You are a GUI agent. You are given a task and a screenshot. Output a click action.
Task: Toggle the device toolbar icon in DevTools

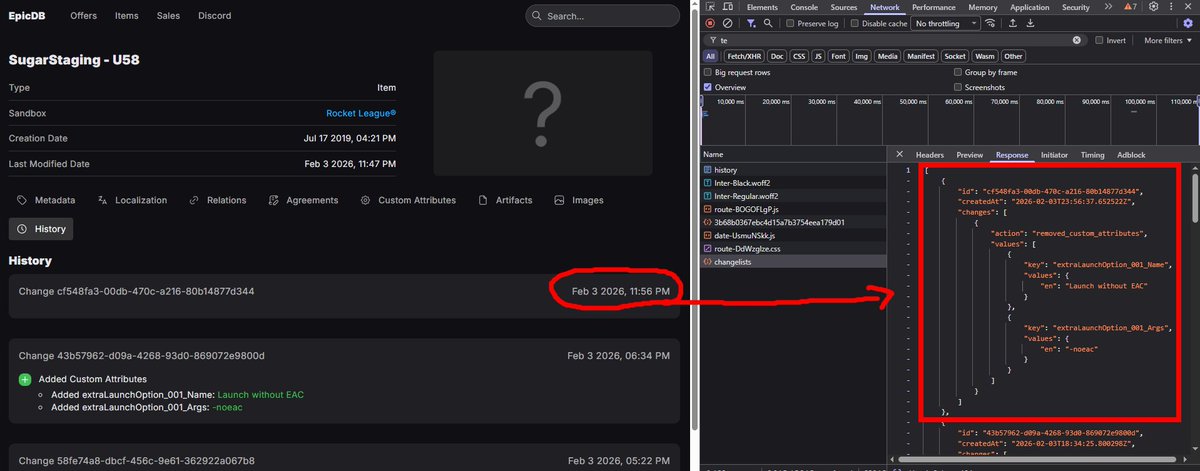click(728, 7)
